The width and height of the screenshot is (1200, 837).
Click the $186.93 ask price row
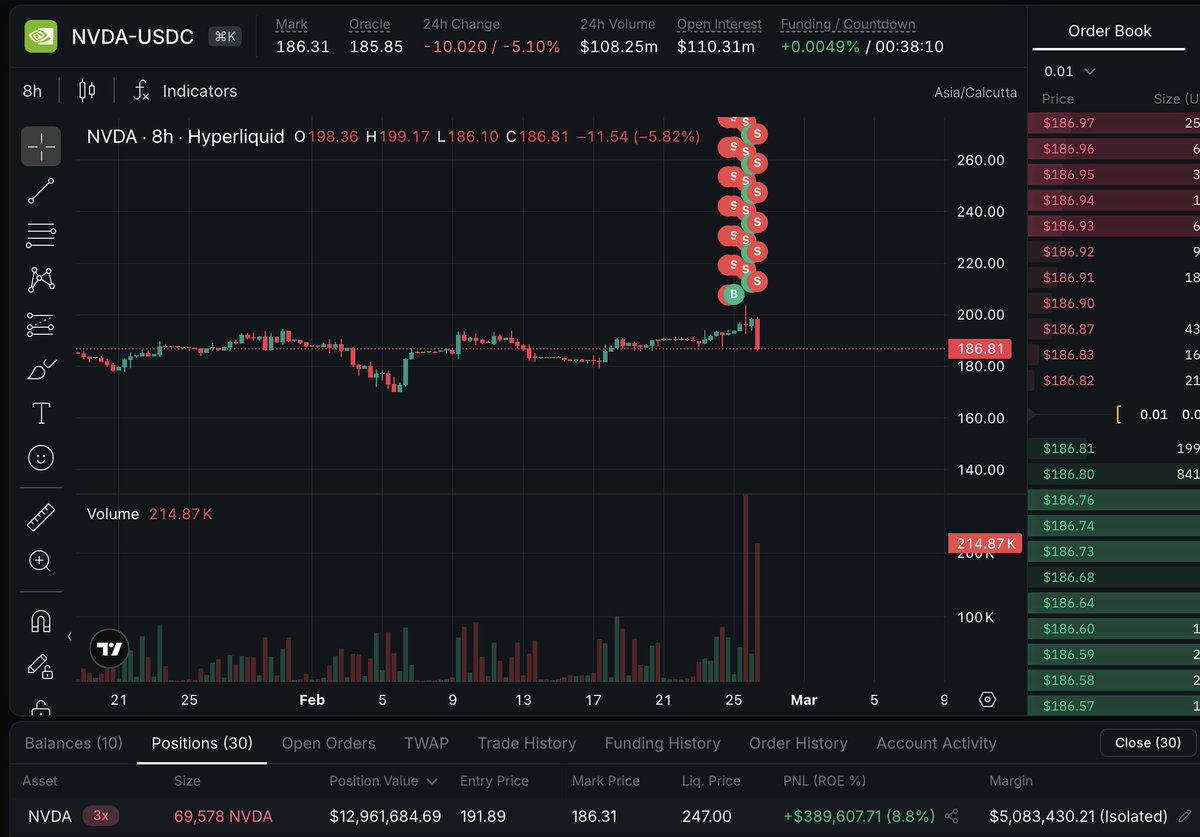[1114, 226]
